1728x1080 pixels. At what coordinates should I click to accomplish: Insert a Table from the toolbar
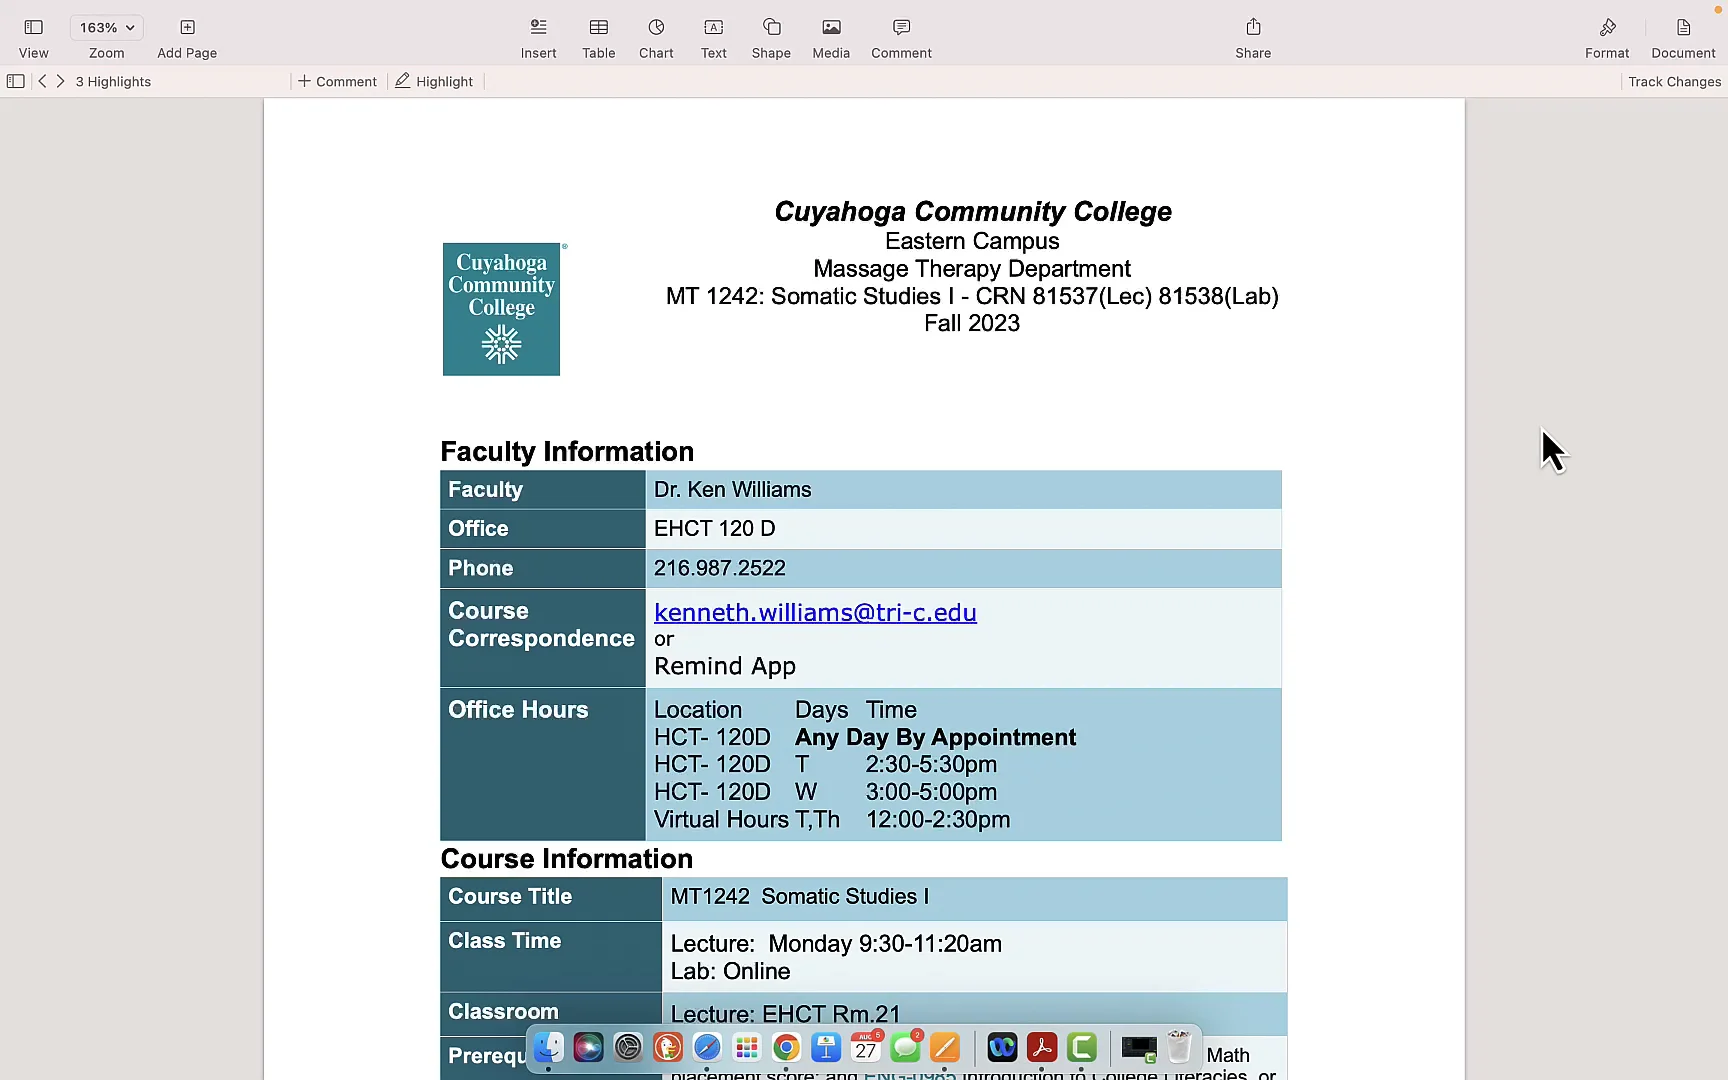[x=597, y=36]
